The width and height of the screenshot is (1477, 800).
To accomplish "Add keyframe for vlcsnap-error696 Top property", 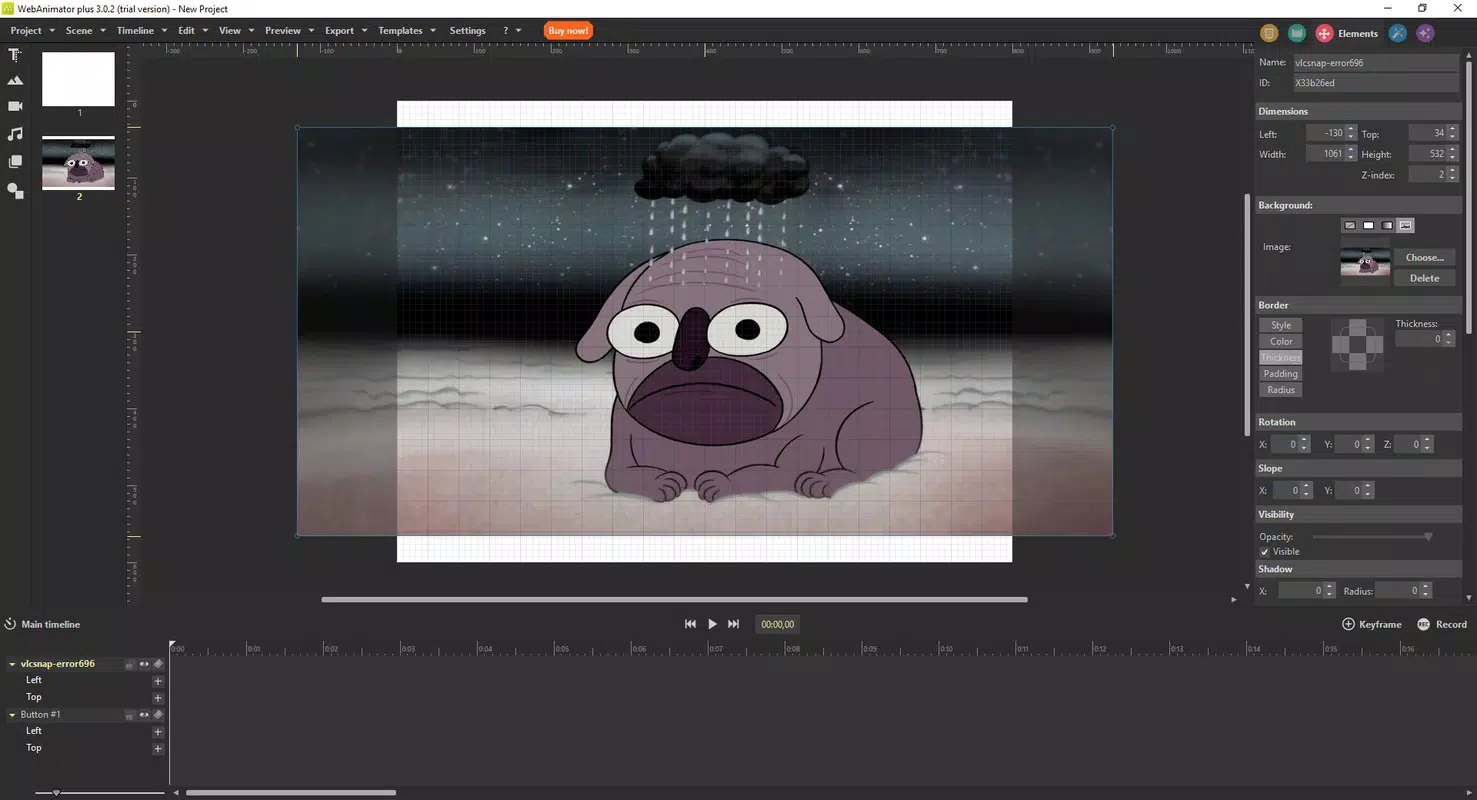I will [158, 698].
